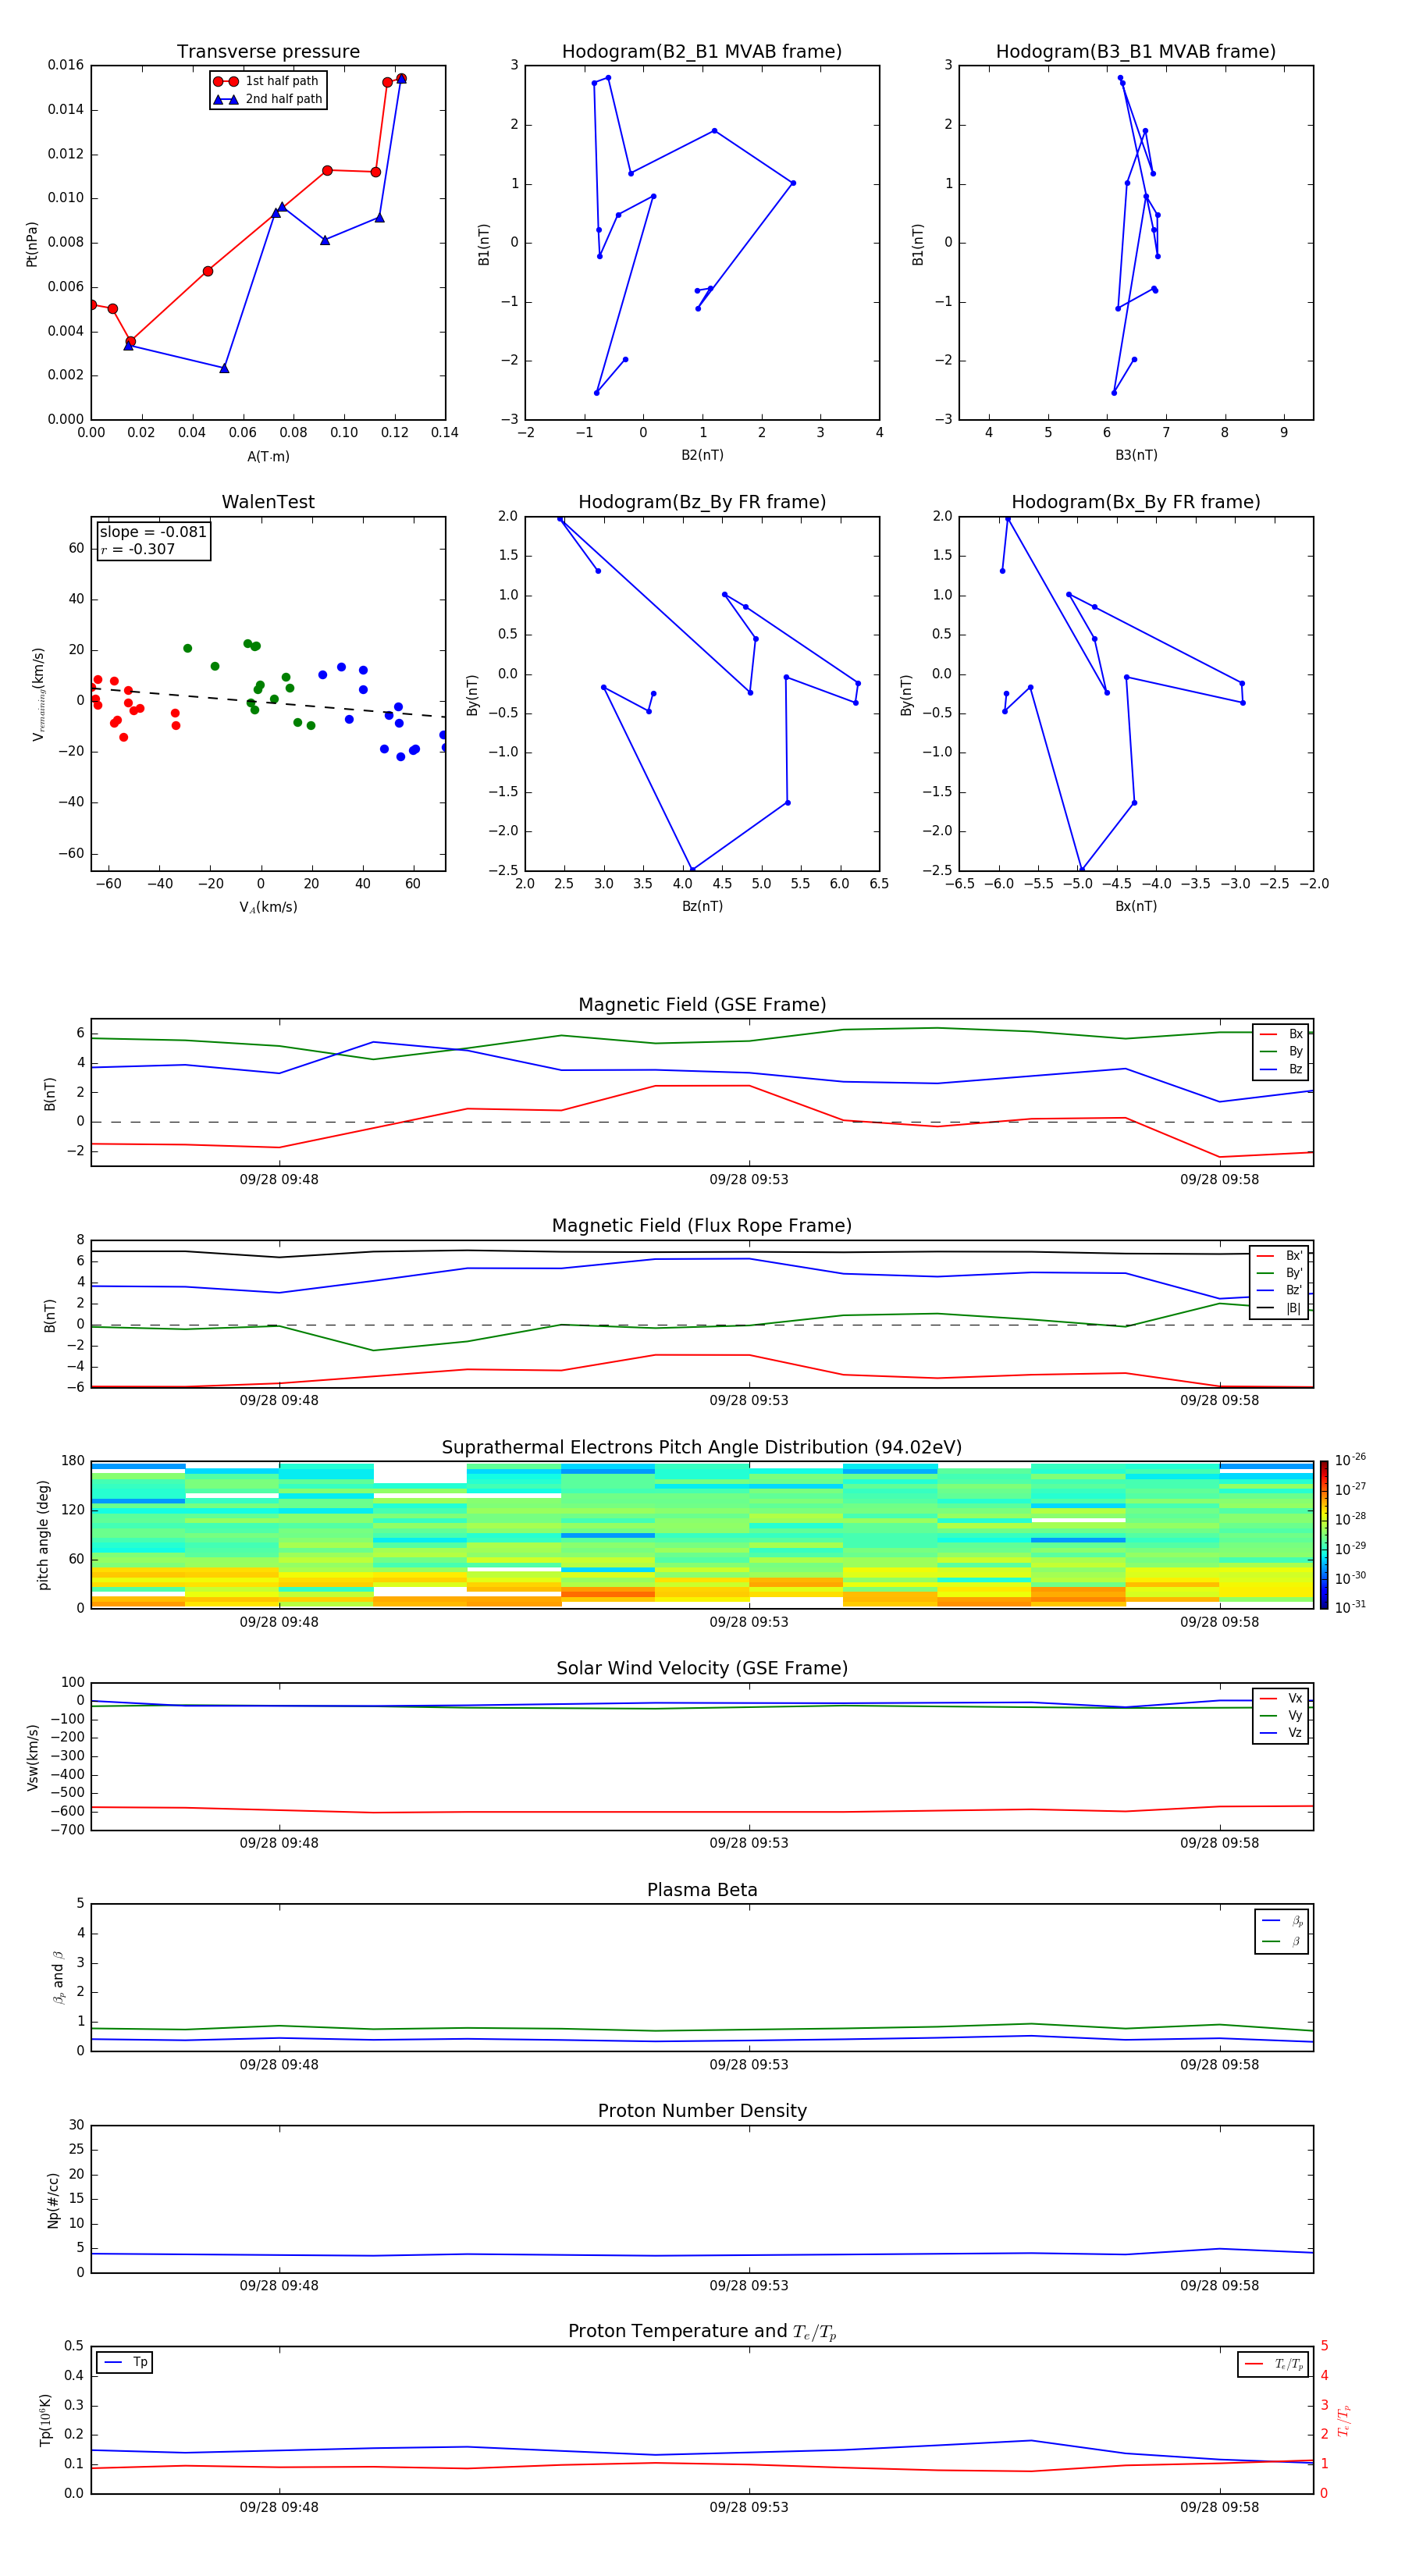The width and height of the screenshot is (1405, 2576).
Task: Click the 'Tp' legend box
Action: [125, 2363]
